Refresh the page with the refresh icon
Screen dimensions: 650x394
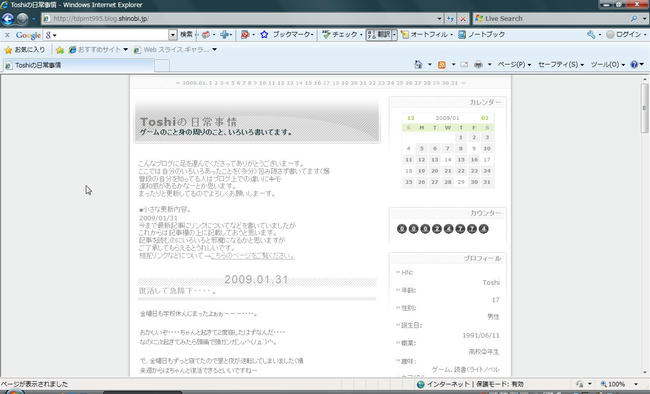pos(450,19)
